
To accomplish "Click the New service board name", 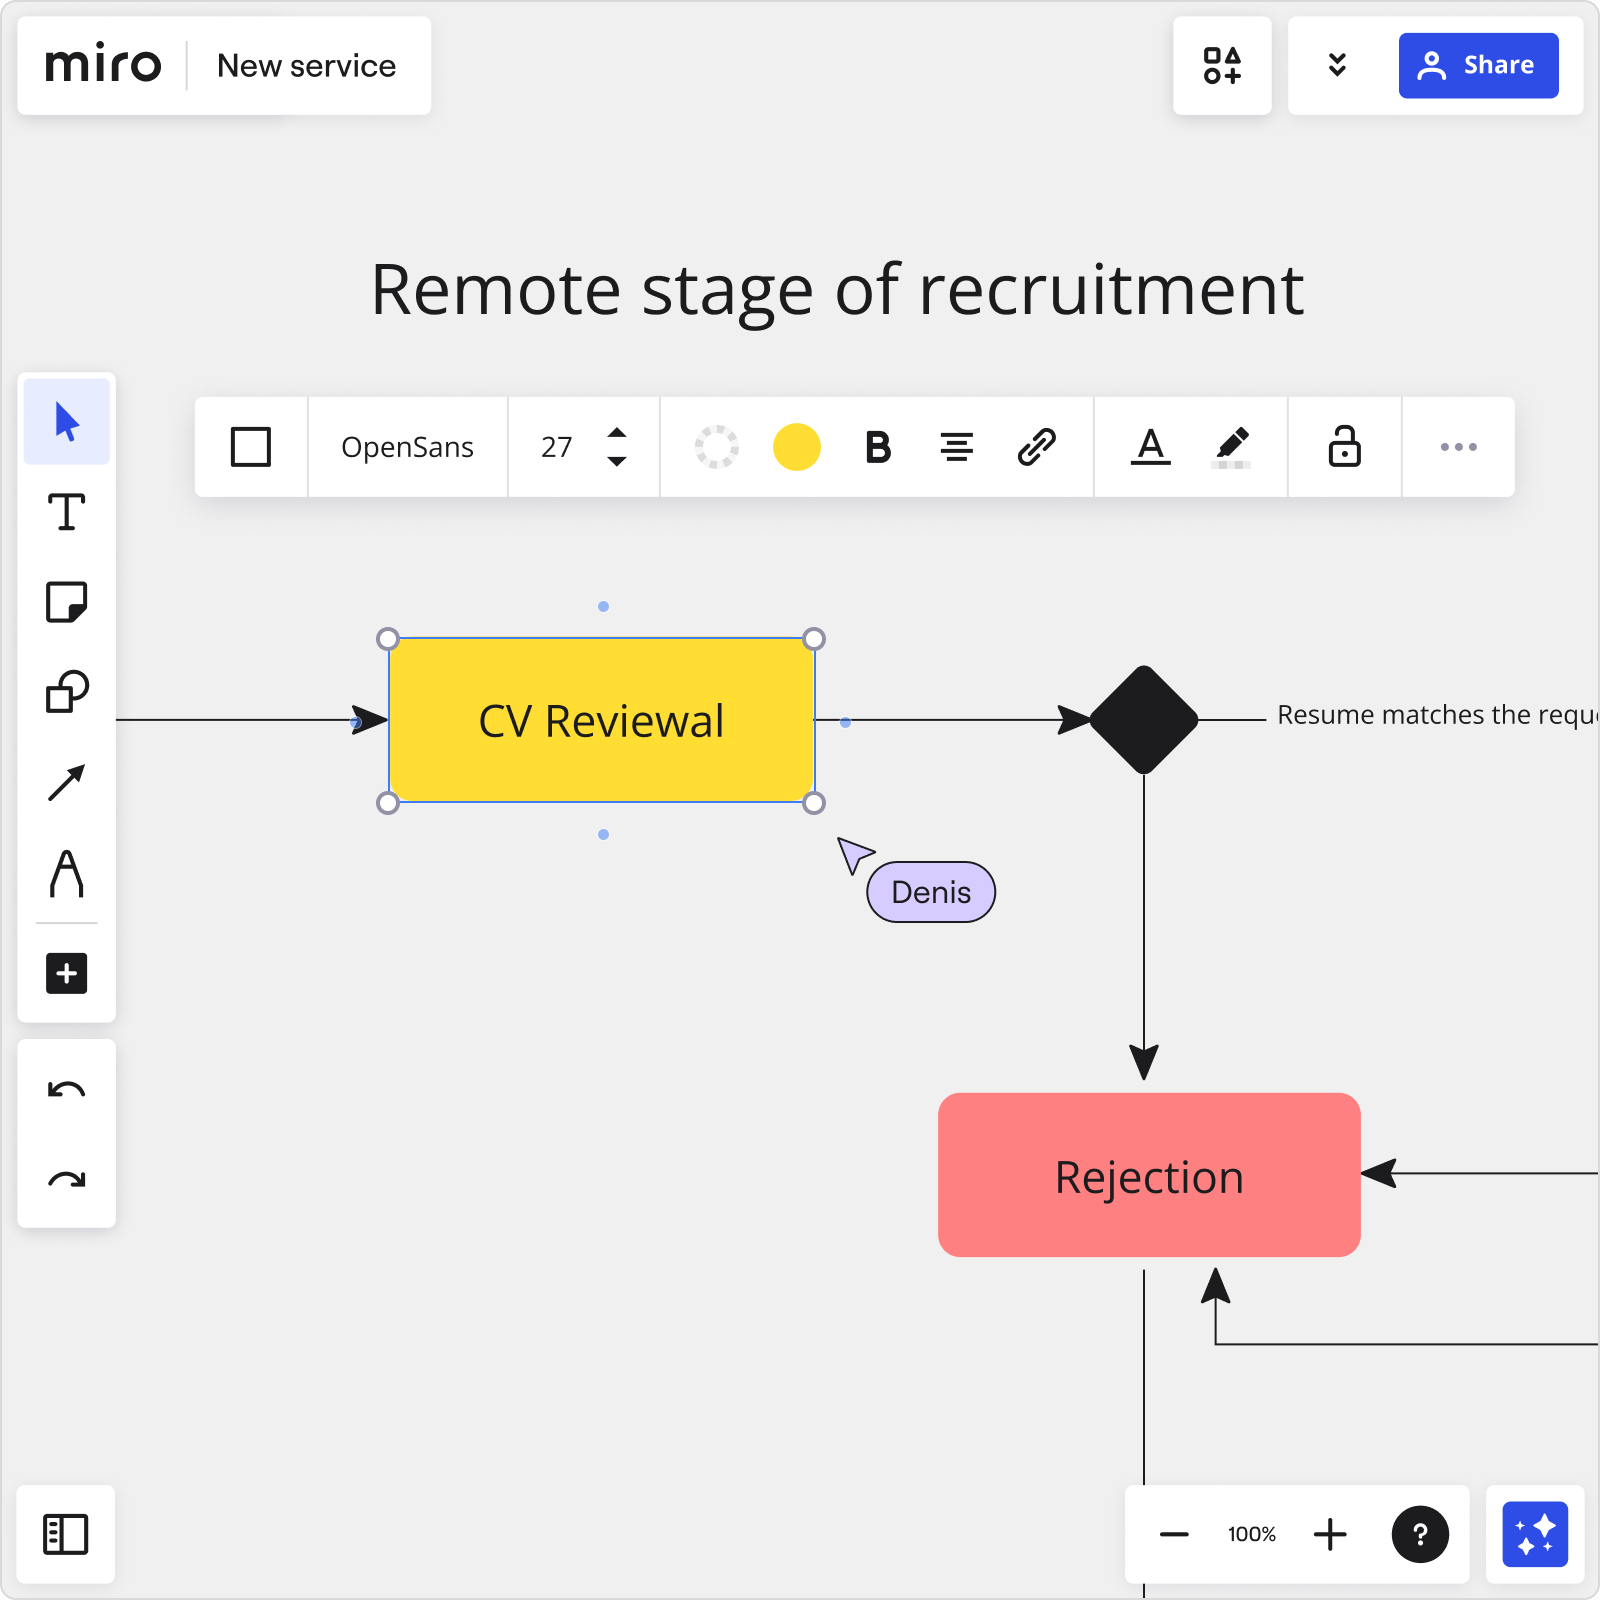I will [306, 66].
